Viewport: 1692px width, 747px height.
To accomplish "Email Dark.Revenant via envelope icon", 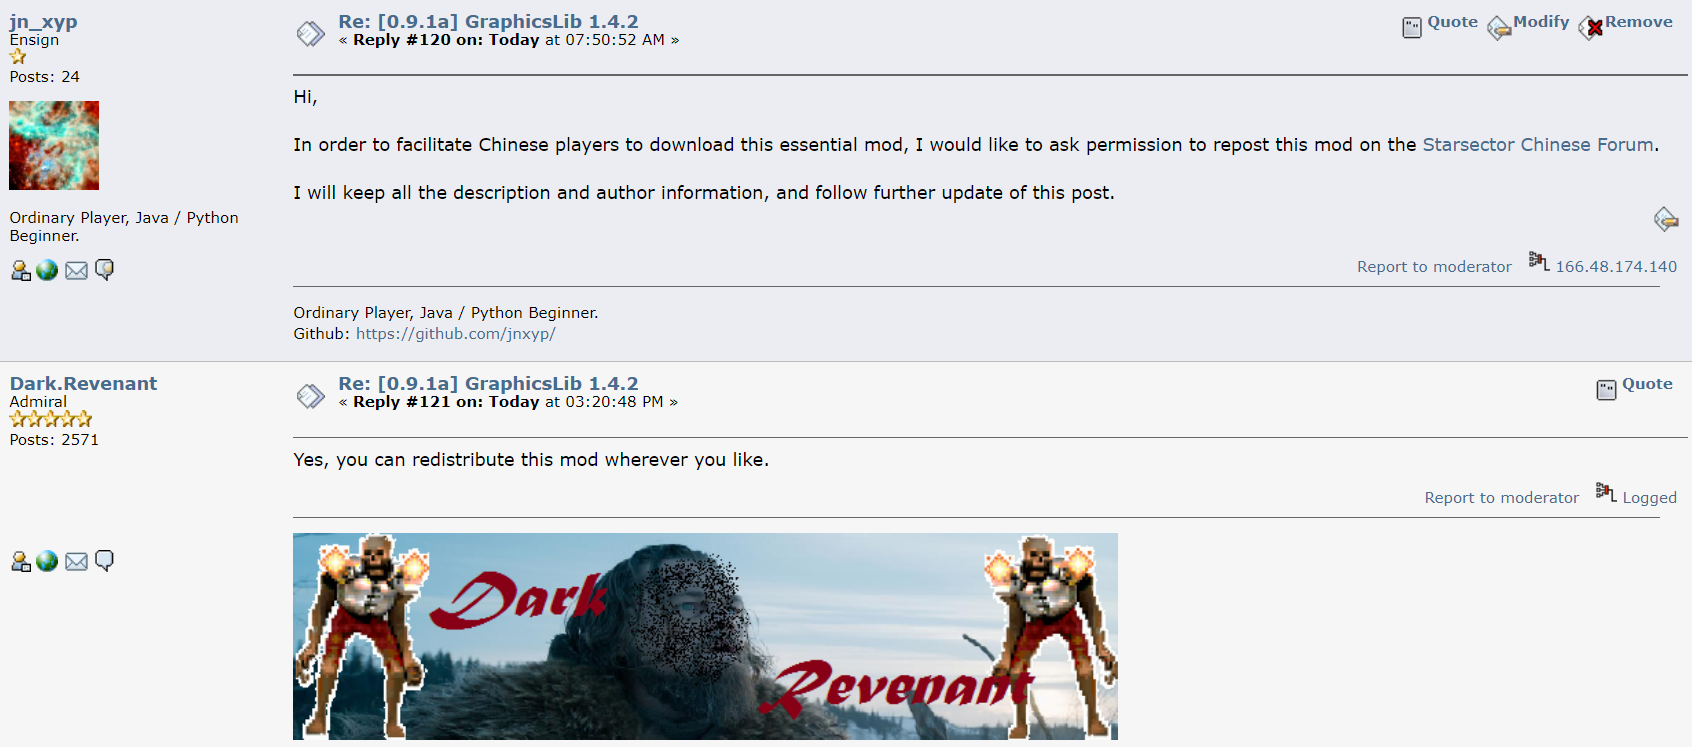I will click(x=76, y=561).
